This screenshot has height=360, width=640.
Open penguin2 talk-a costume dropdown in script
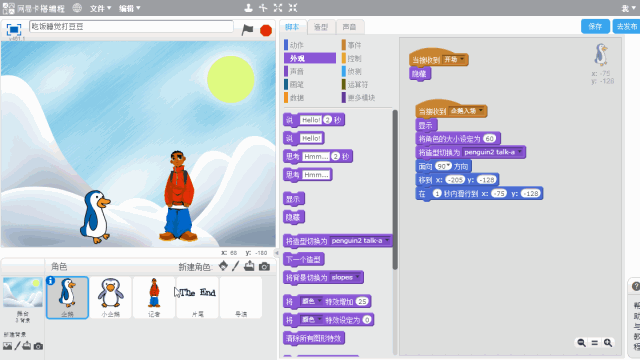520,152
